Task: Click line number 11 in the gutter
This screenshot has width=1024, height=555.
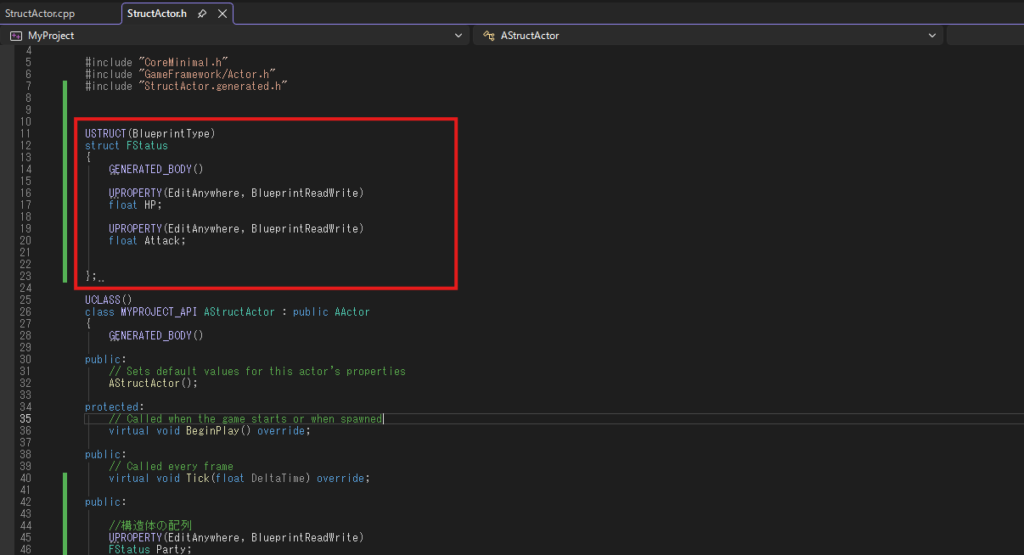Action: pos(25,133)
